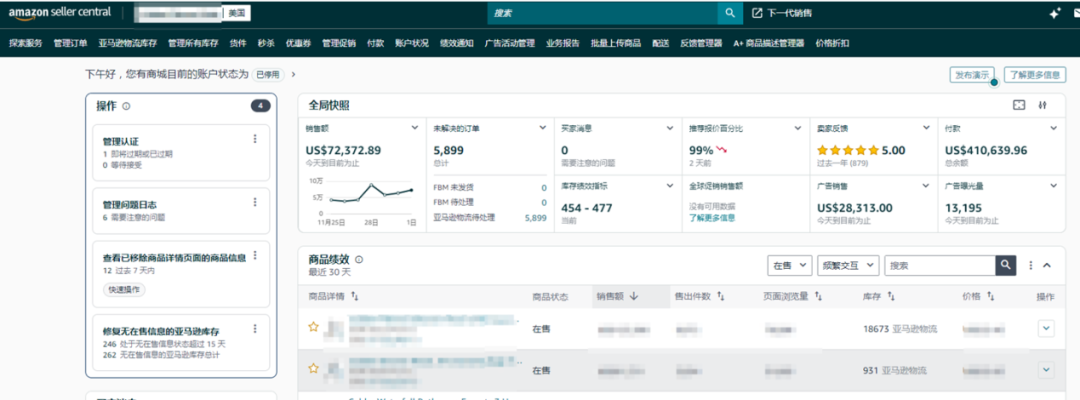
Task: Click the 5-star rating in 卖家反馈
Action: pyautogui.click(x=848, y=150)
